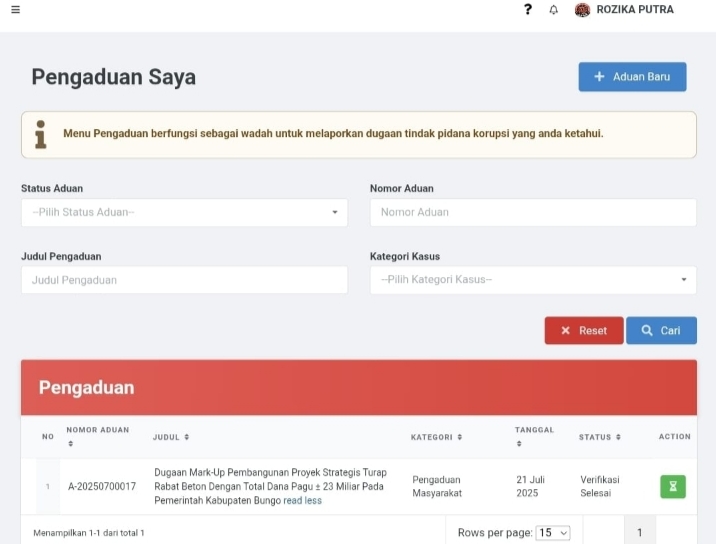Expand the Status Aduan dropdown

[x=184, y=212]
